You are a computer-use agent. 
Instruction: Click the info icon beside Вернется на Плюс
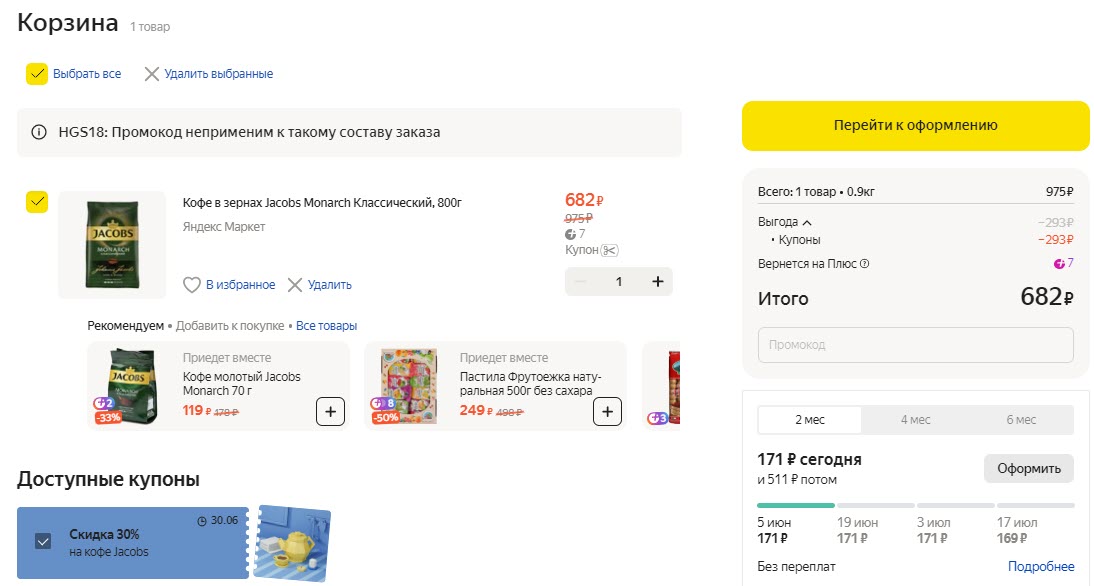point(865,264)
